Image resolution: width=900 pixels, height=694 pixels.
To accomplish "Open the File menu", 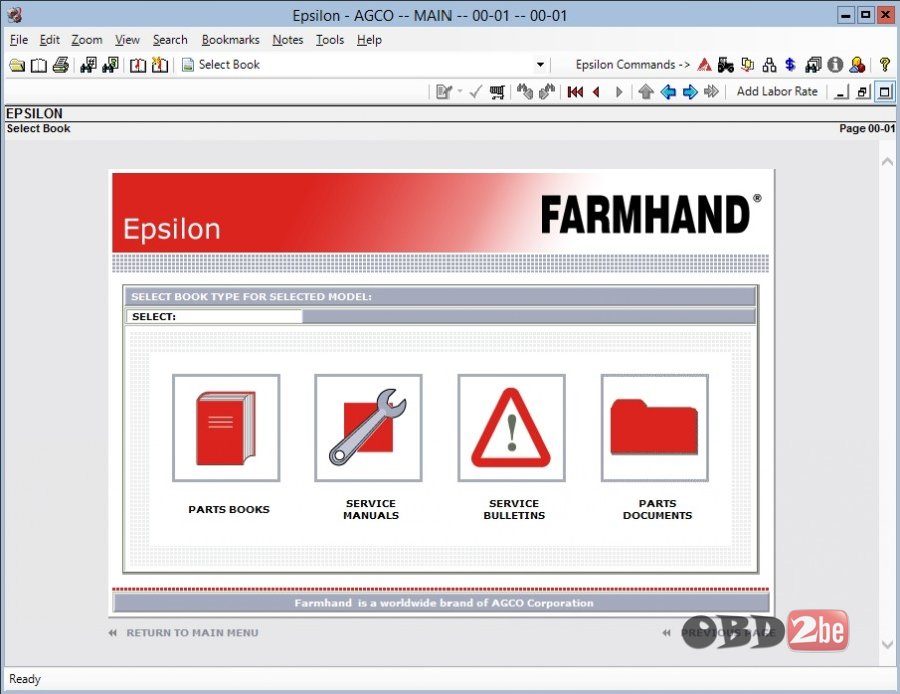I will tap(19, 40).
